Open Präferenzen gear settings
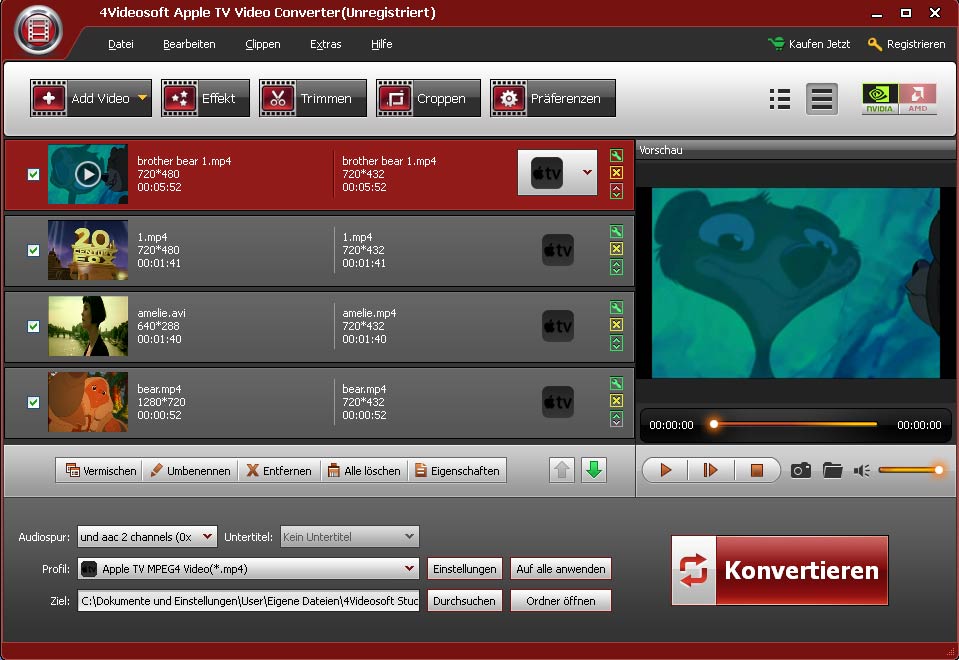 pos(552,98)
